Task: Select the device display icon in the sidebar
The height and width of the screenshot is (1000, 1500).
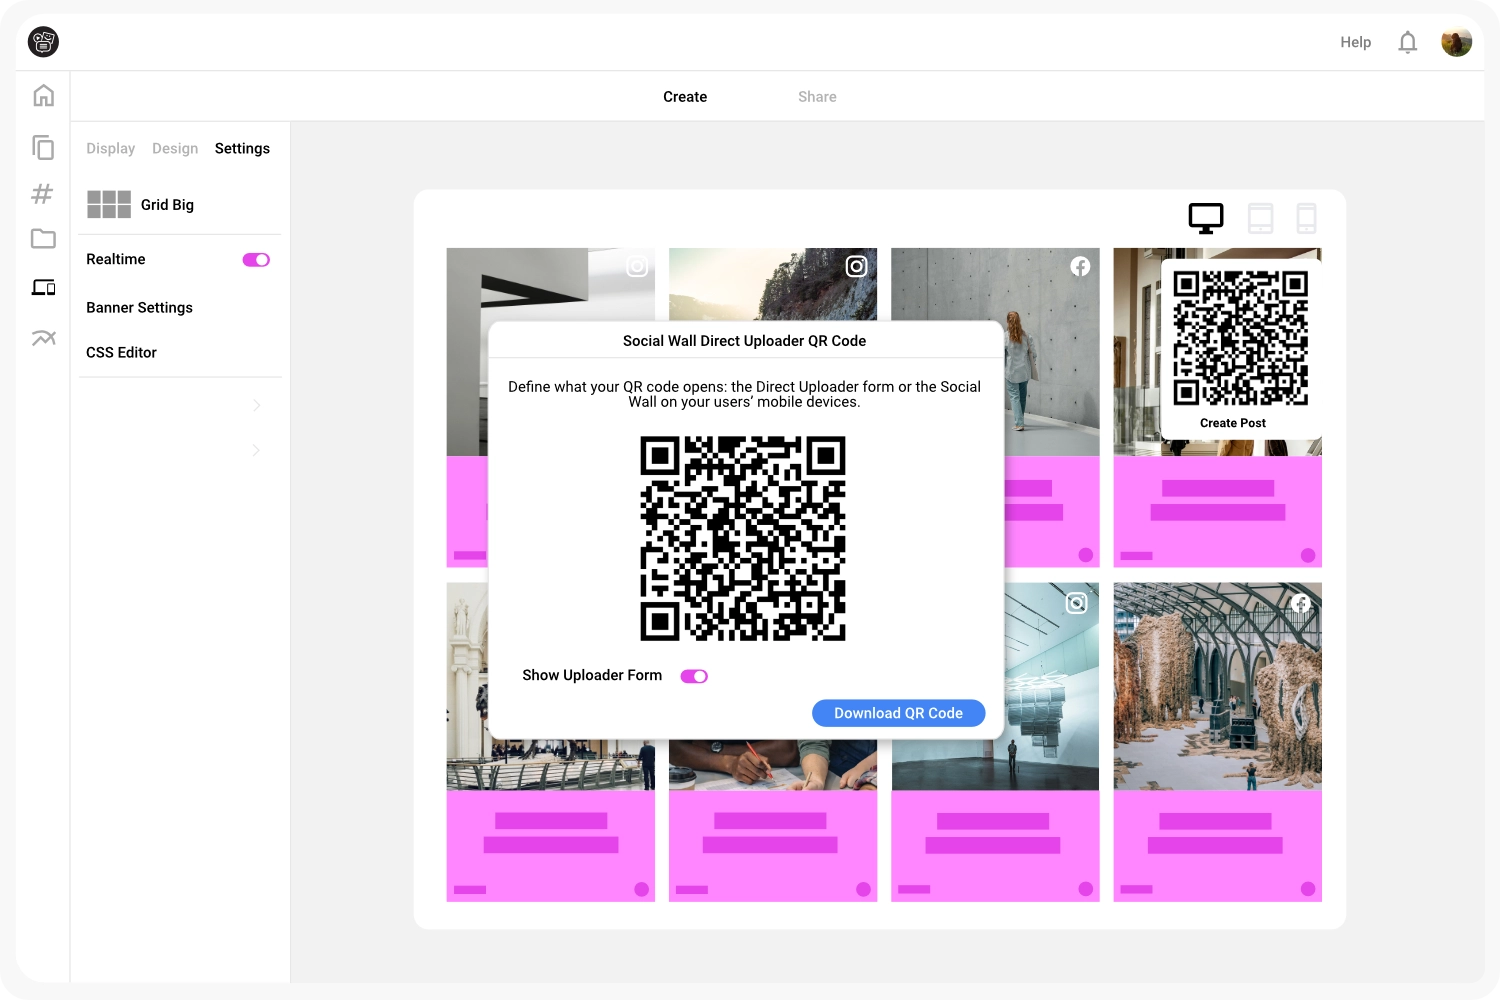Action: coord(43,287)
